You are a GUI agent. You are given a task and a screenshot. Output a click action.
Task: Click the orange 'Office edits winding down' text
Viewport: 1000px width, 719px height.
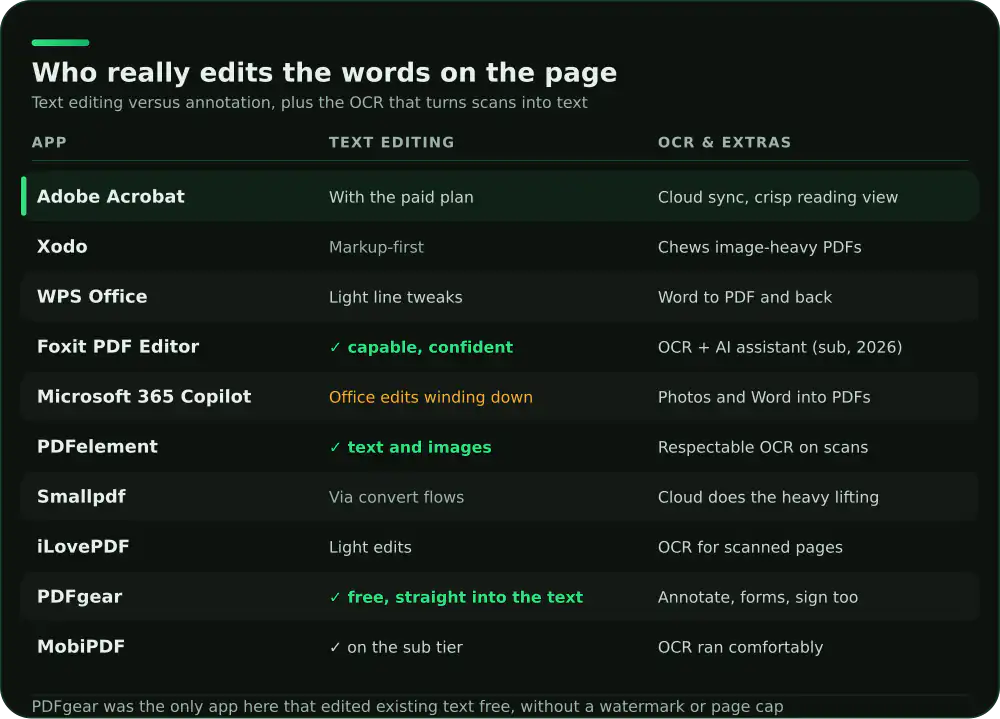point(430,397)
